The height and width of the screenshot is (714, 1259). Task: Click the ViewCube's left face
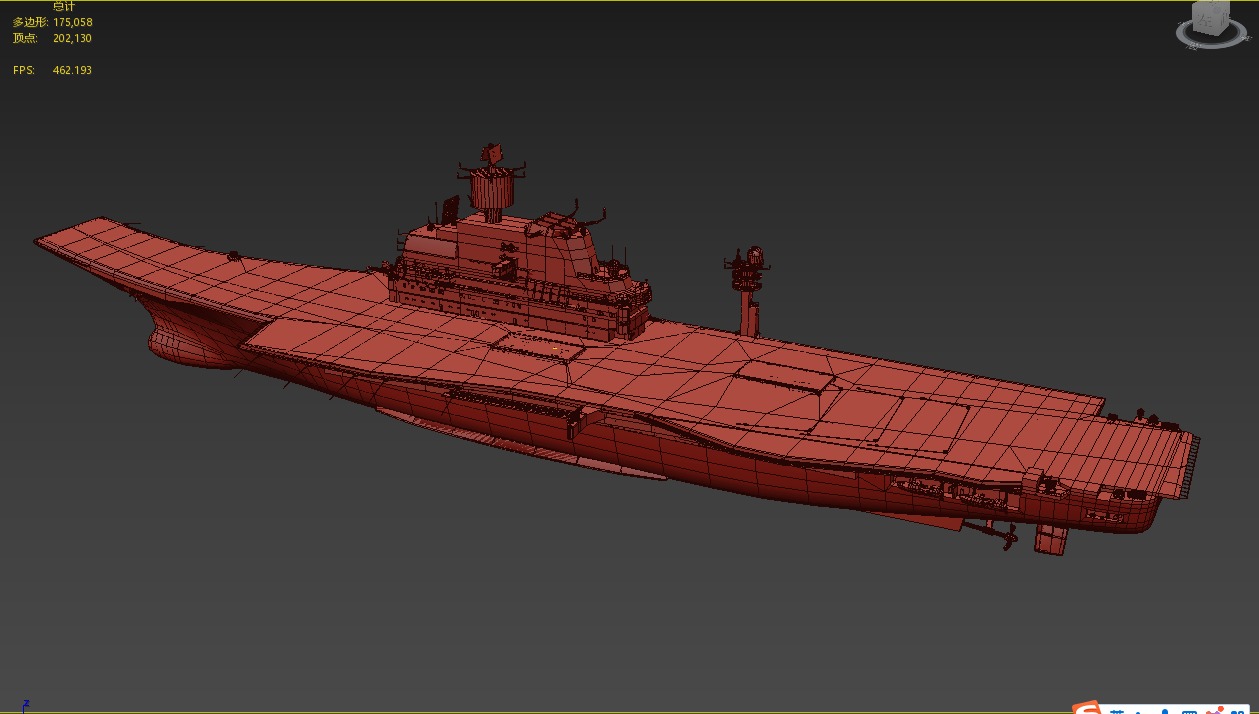[1205, 19]
